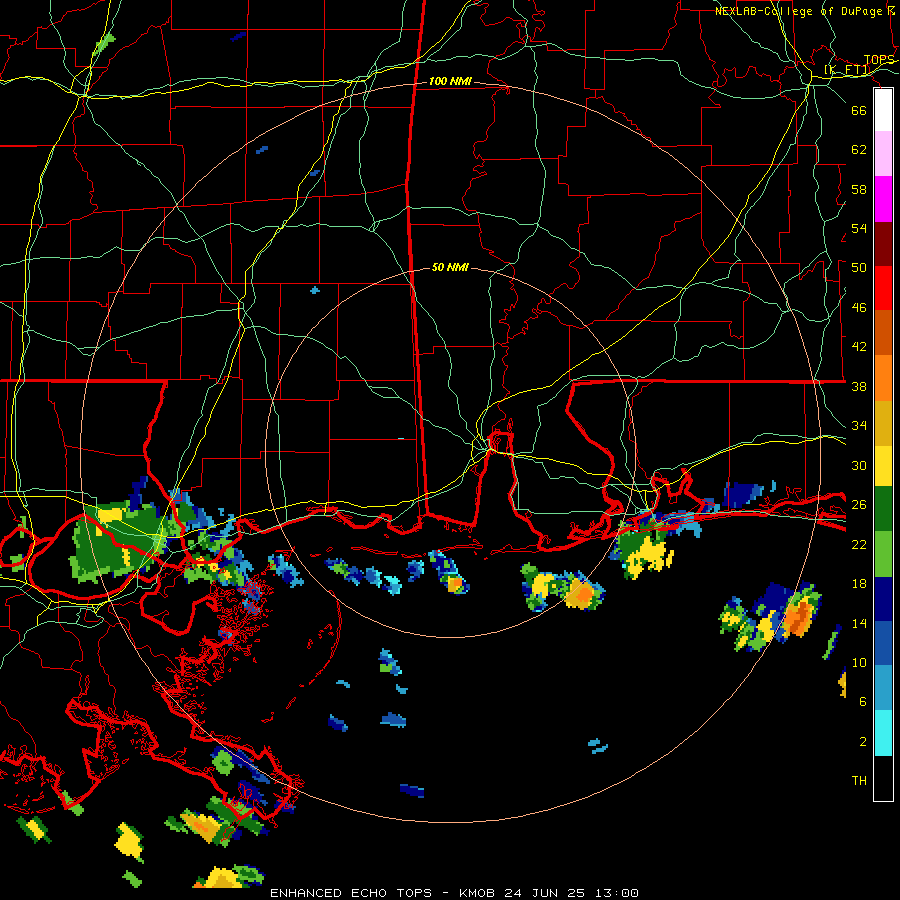Select the 50 NMI range ring label
Screen dimensions: 900x900
(451, 267)
